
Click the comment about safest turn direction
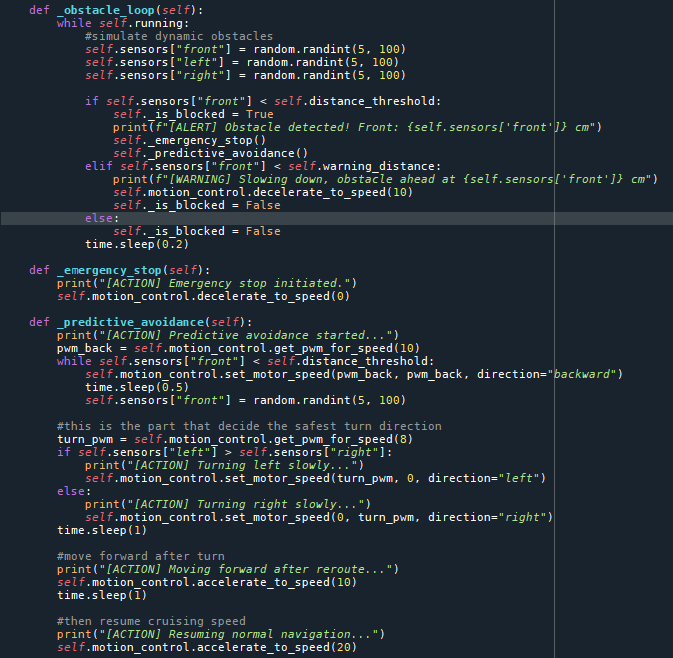coord(249,426)
